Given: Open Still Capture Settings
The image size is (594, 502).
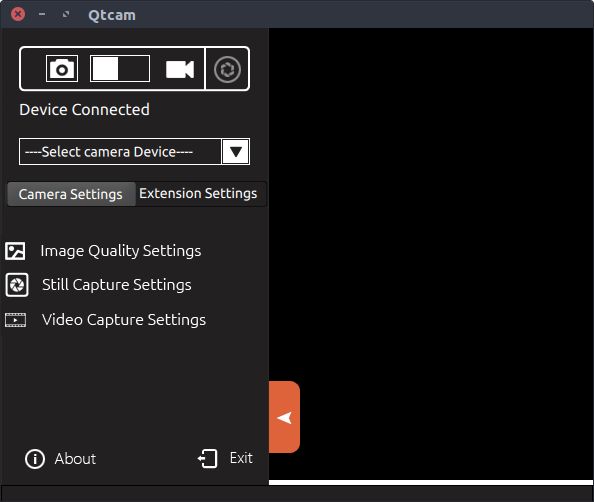Looking at the screenshot, I should (x=117, y=285).
